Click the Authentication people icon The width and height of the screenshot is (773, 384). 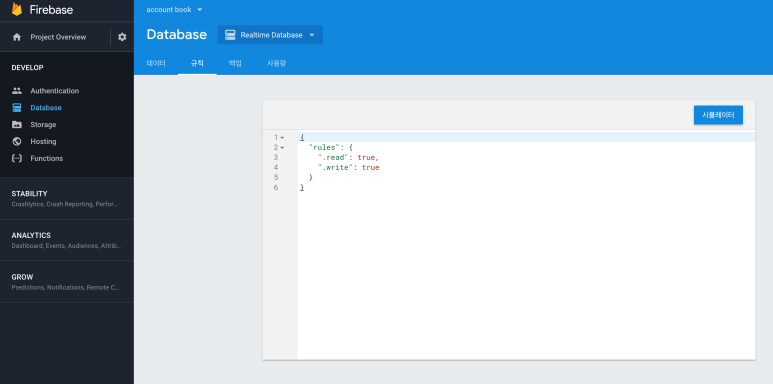pos(17,91)
